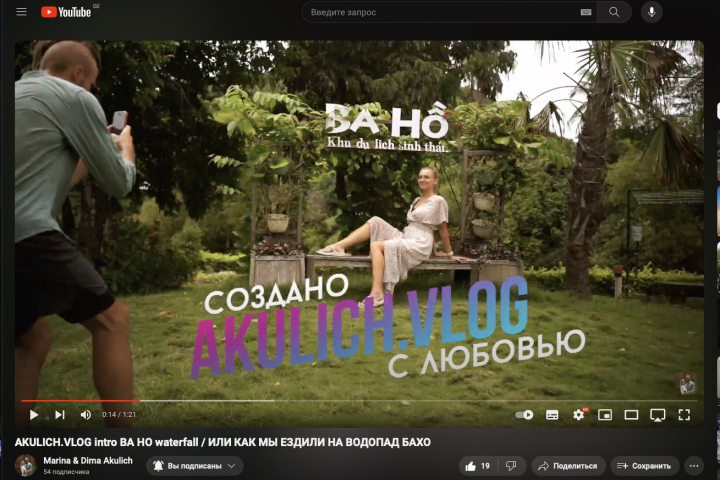Open the on-screen keyboard icon in search
720x480 pixels.
tap(585, 12)
